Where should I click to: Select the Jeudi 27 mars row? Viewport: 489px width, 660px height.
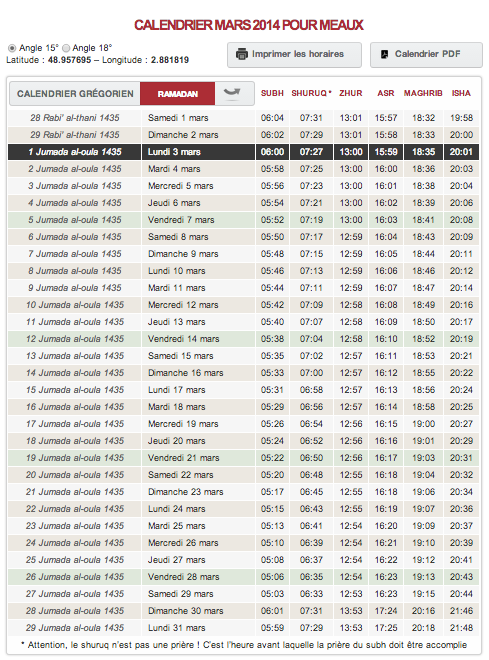pyautogui.click(x=243, y=560)
